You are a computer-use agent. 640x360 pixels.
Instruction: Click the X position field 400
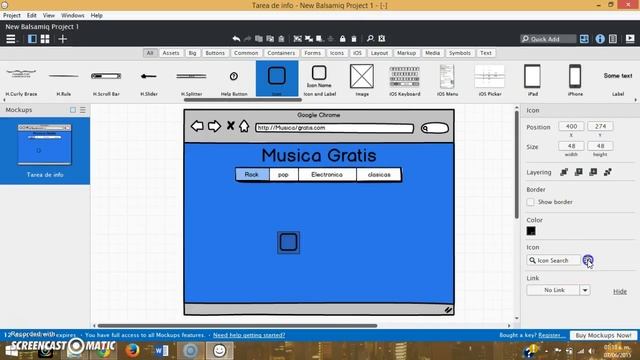(571, 127)
